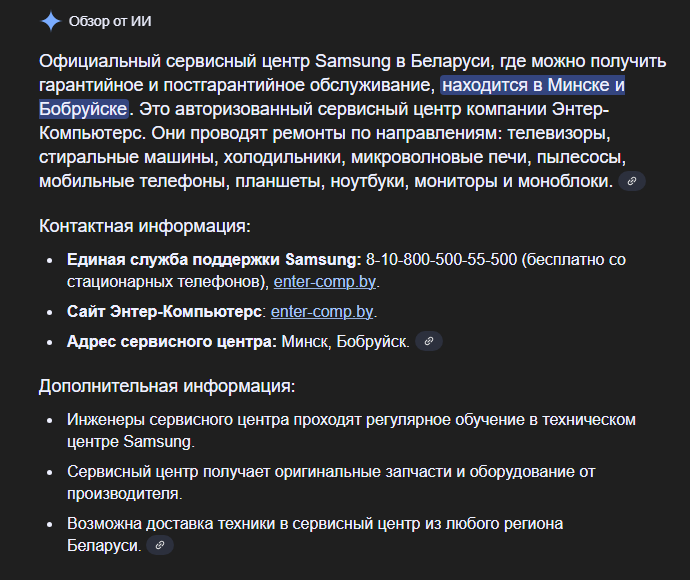
Task: Click the AI overview sparkle icon
Action: tap(50, 21)
